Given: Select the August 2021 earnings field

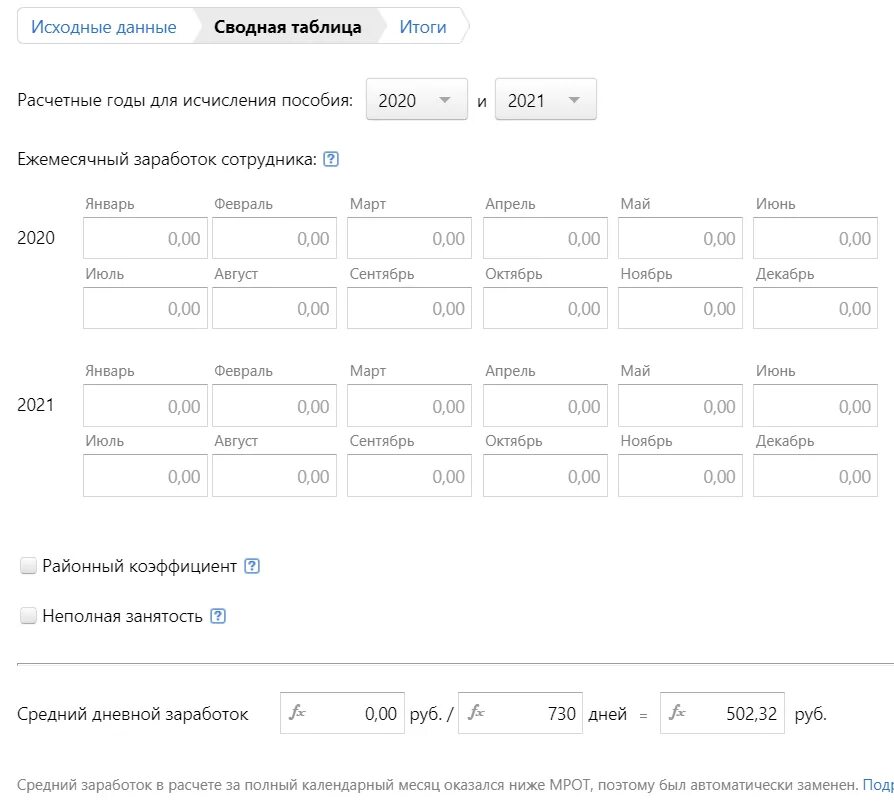Looking at the screenshot, I should coord(274,477).
